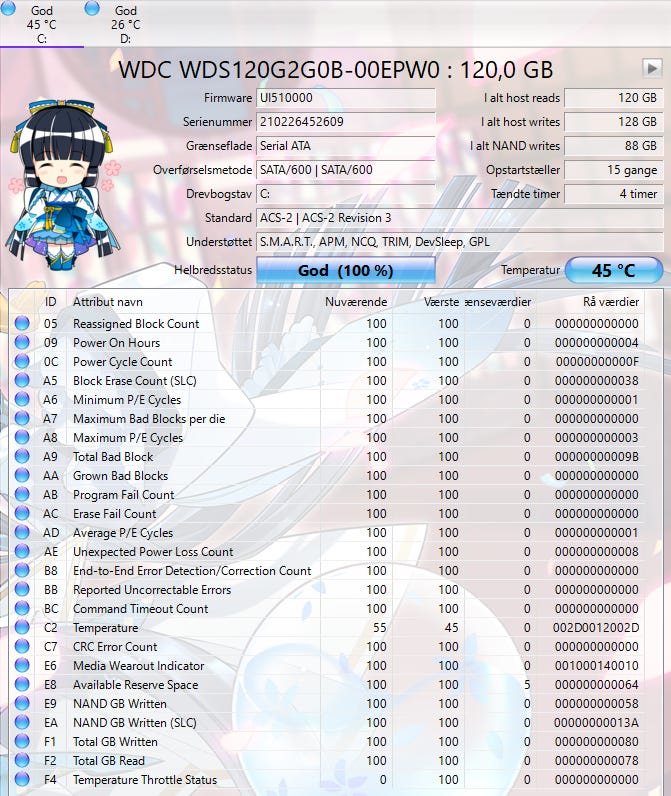Click status orb for Media Wearout Indicator
The width and height of the screenshot is (671, 796).
click(x=22, y=665)
